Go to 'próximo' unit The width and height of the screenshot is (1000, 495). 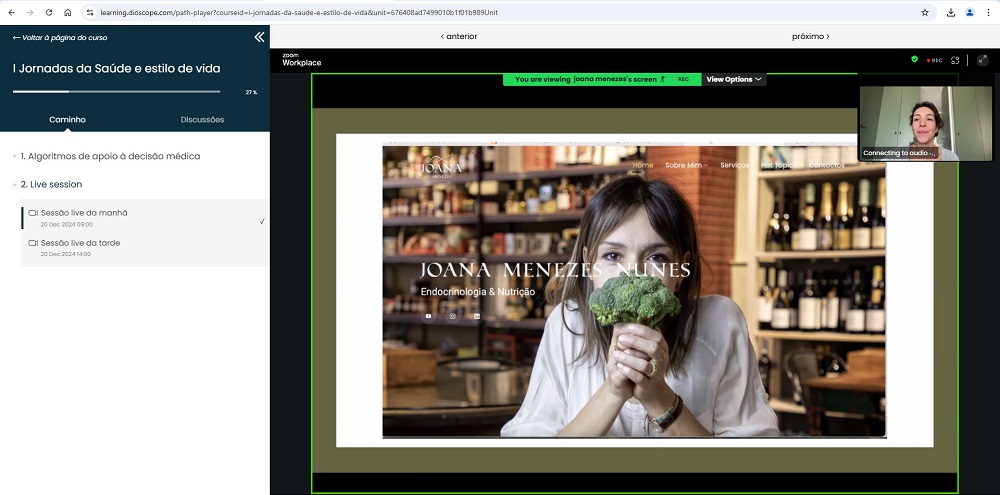810,36
